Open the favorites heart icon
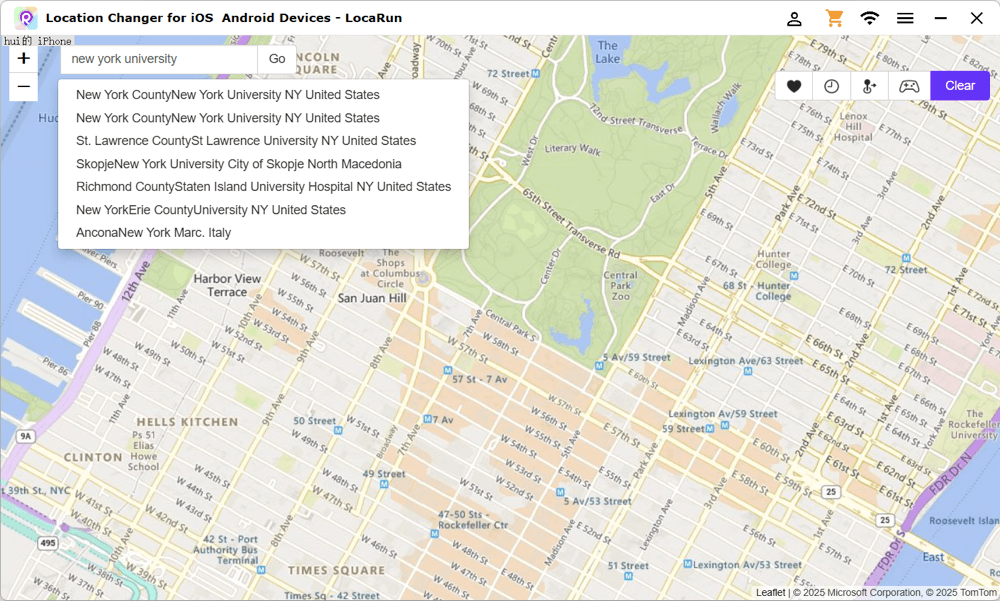The image size is (1000, 601). (793, 86)
